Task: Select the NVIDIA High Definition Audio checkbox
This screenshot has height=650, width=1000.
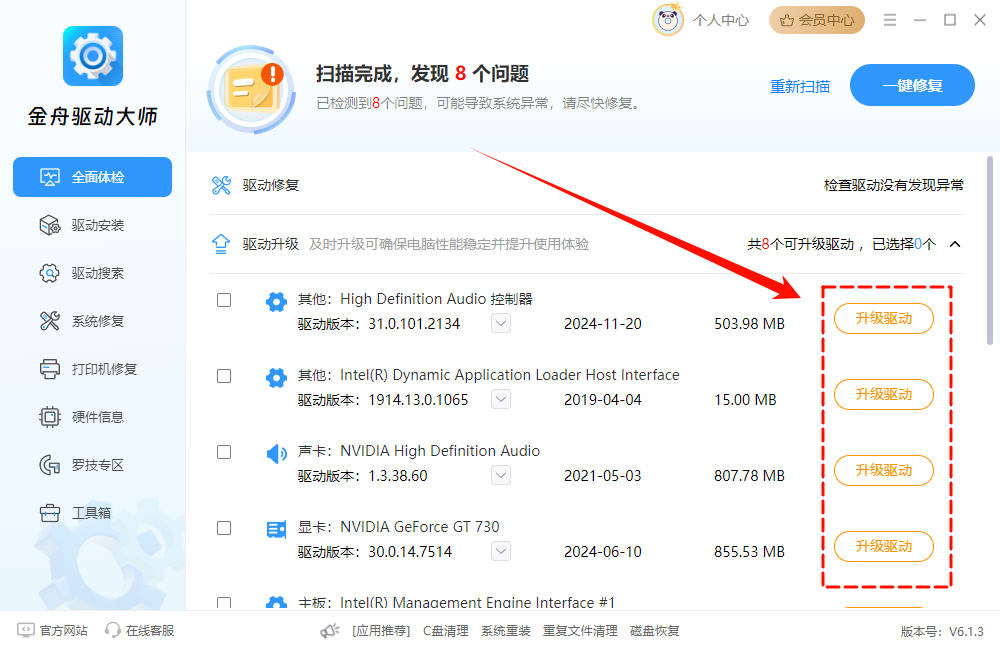Action: point(224,452)
